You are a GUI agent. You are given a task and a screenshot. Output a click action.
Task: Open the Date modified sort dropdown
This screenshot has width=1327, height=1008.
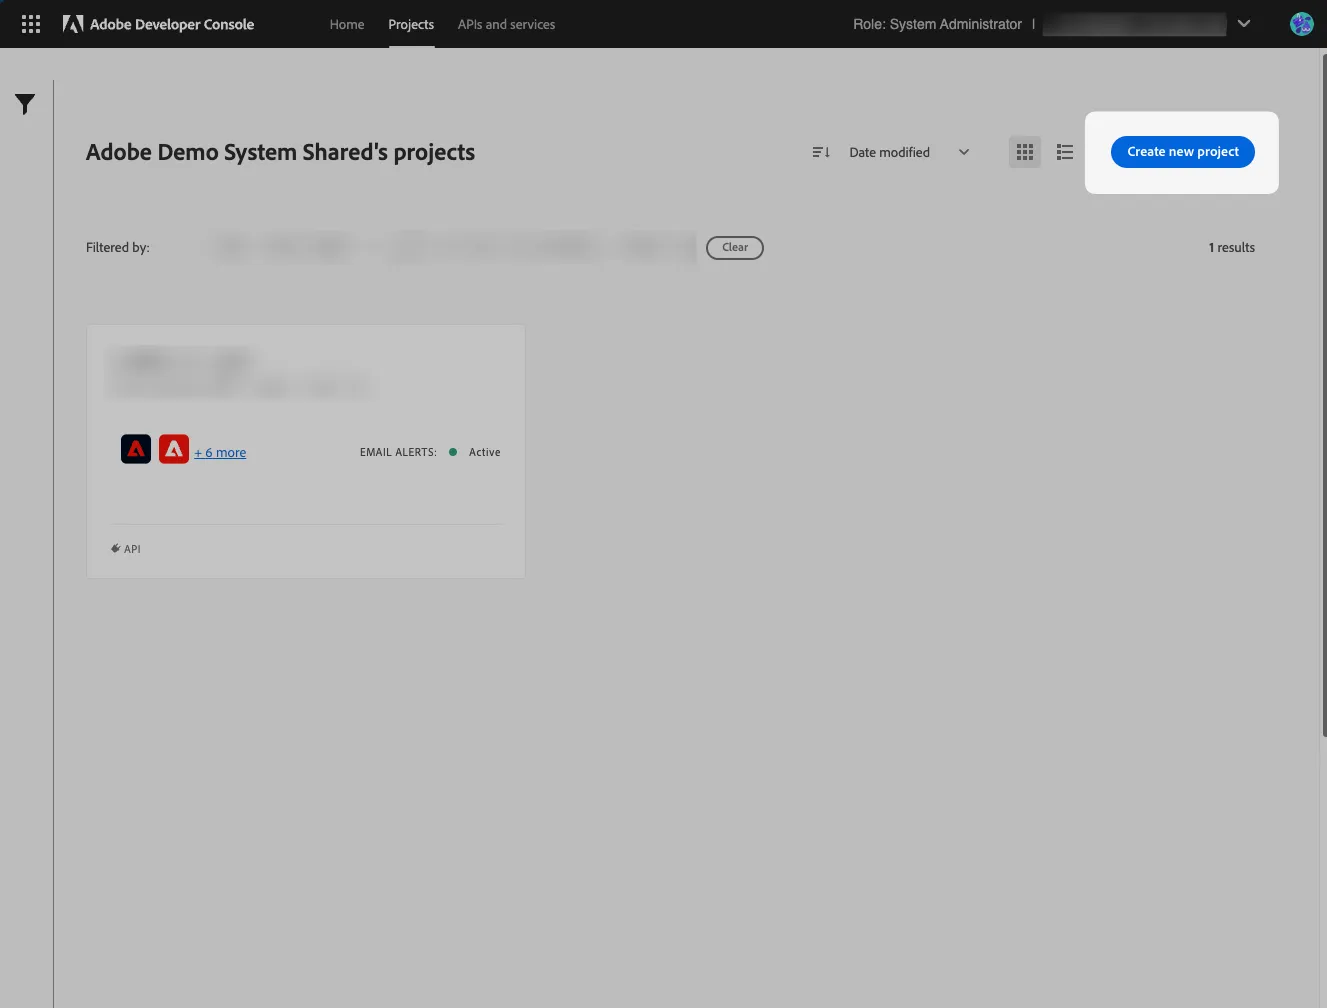coord(909,152)
